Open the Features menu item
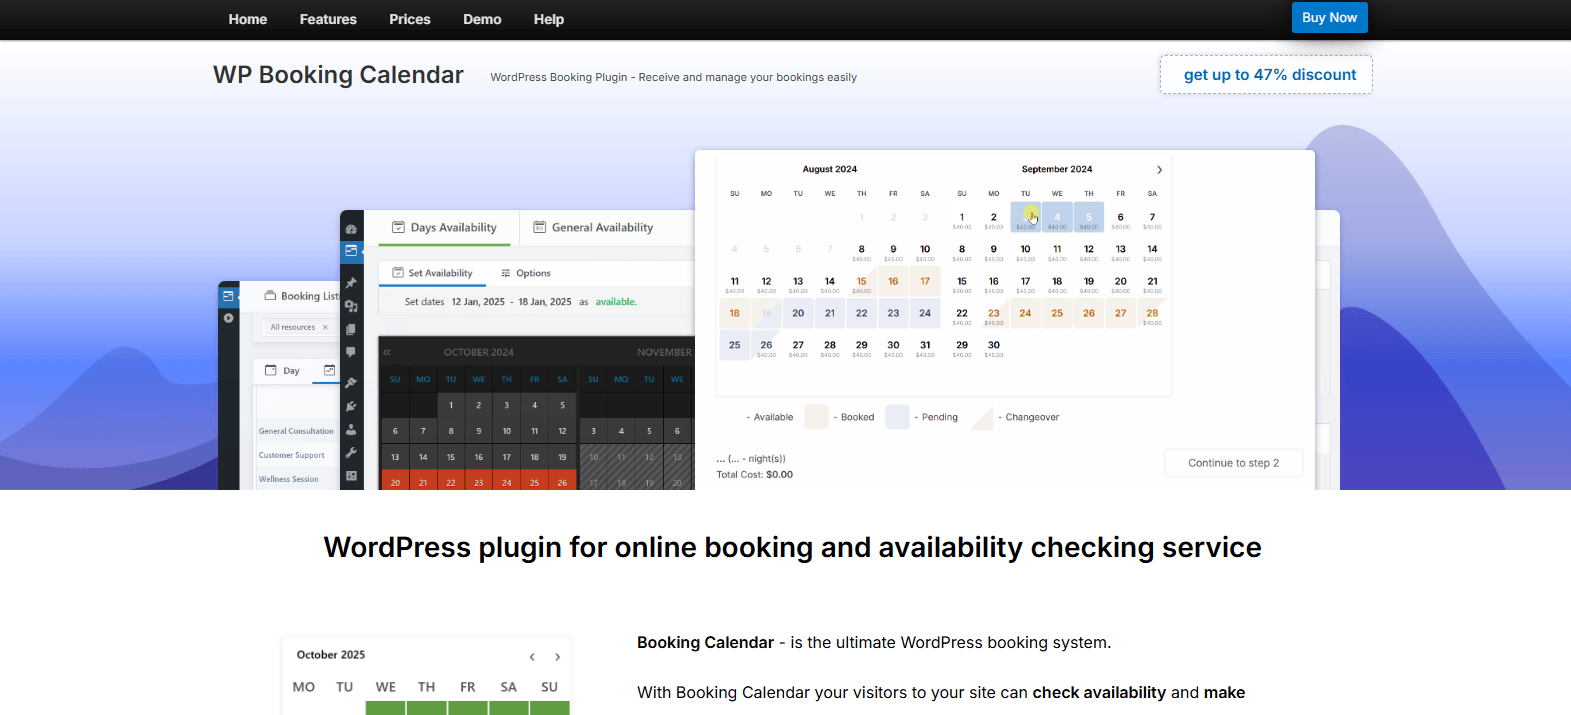 328,19
